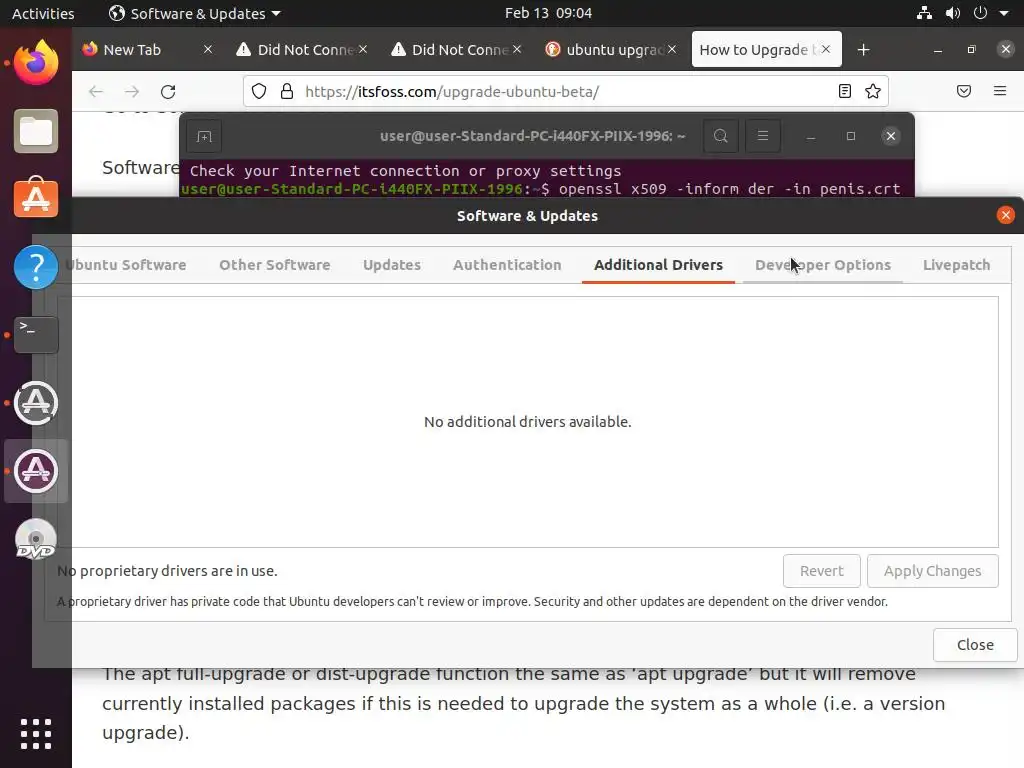
Task: Open Software & Updates app menu dropdown
Action: click(x=195, y=13)
